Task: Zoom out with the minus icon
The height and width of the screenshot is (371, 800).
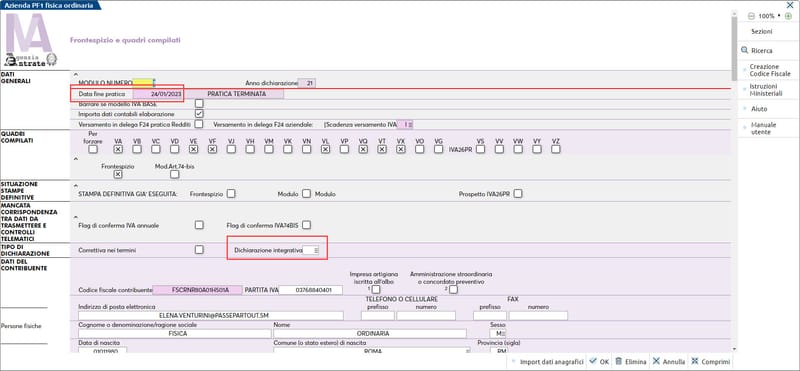Action: [x=751, y=16]
